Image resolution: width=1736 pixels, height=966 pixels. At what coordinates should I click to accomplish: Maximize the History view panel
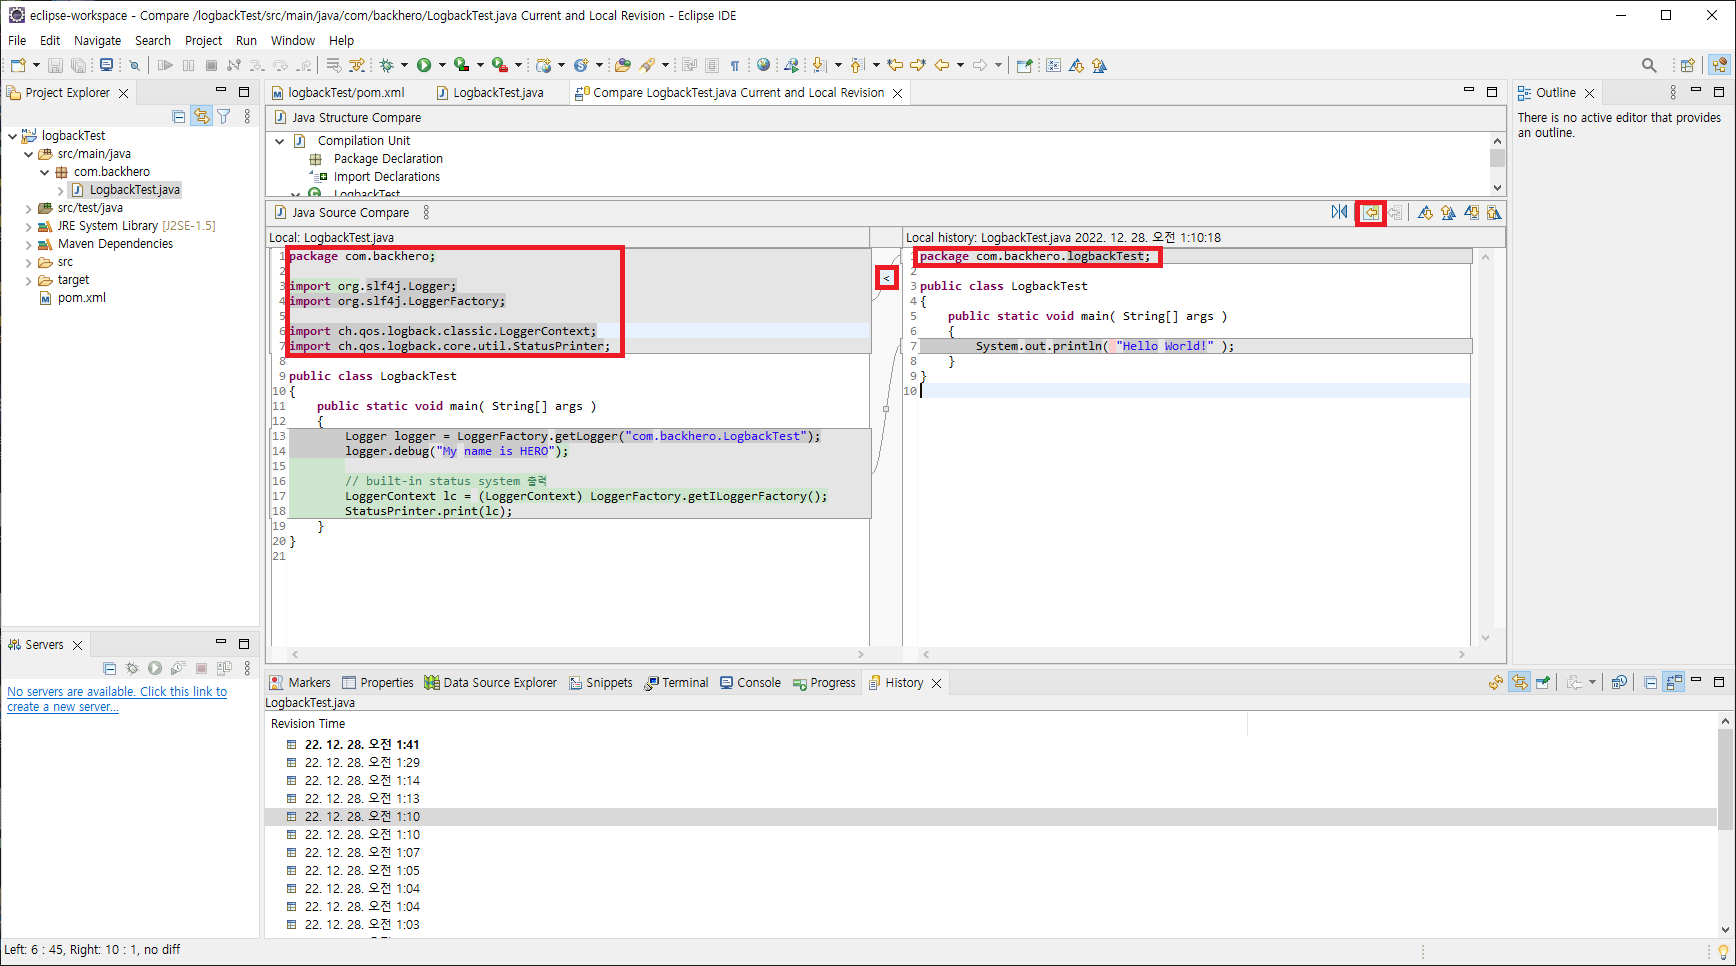click(x=1719, y=682)
